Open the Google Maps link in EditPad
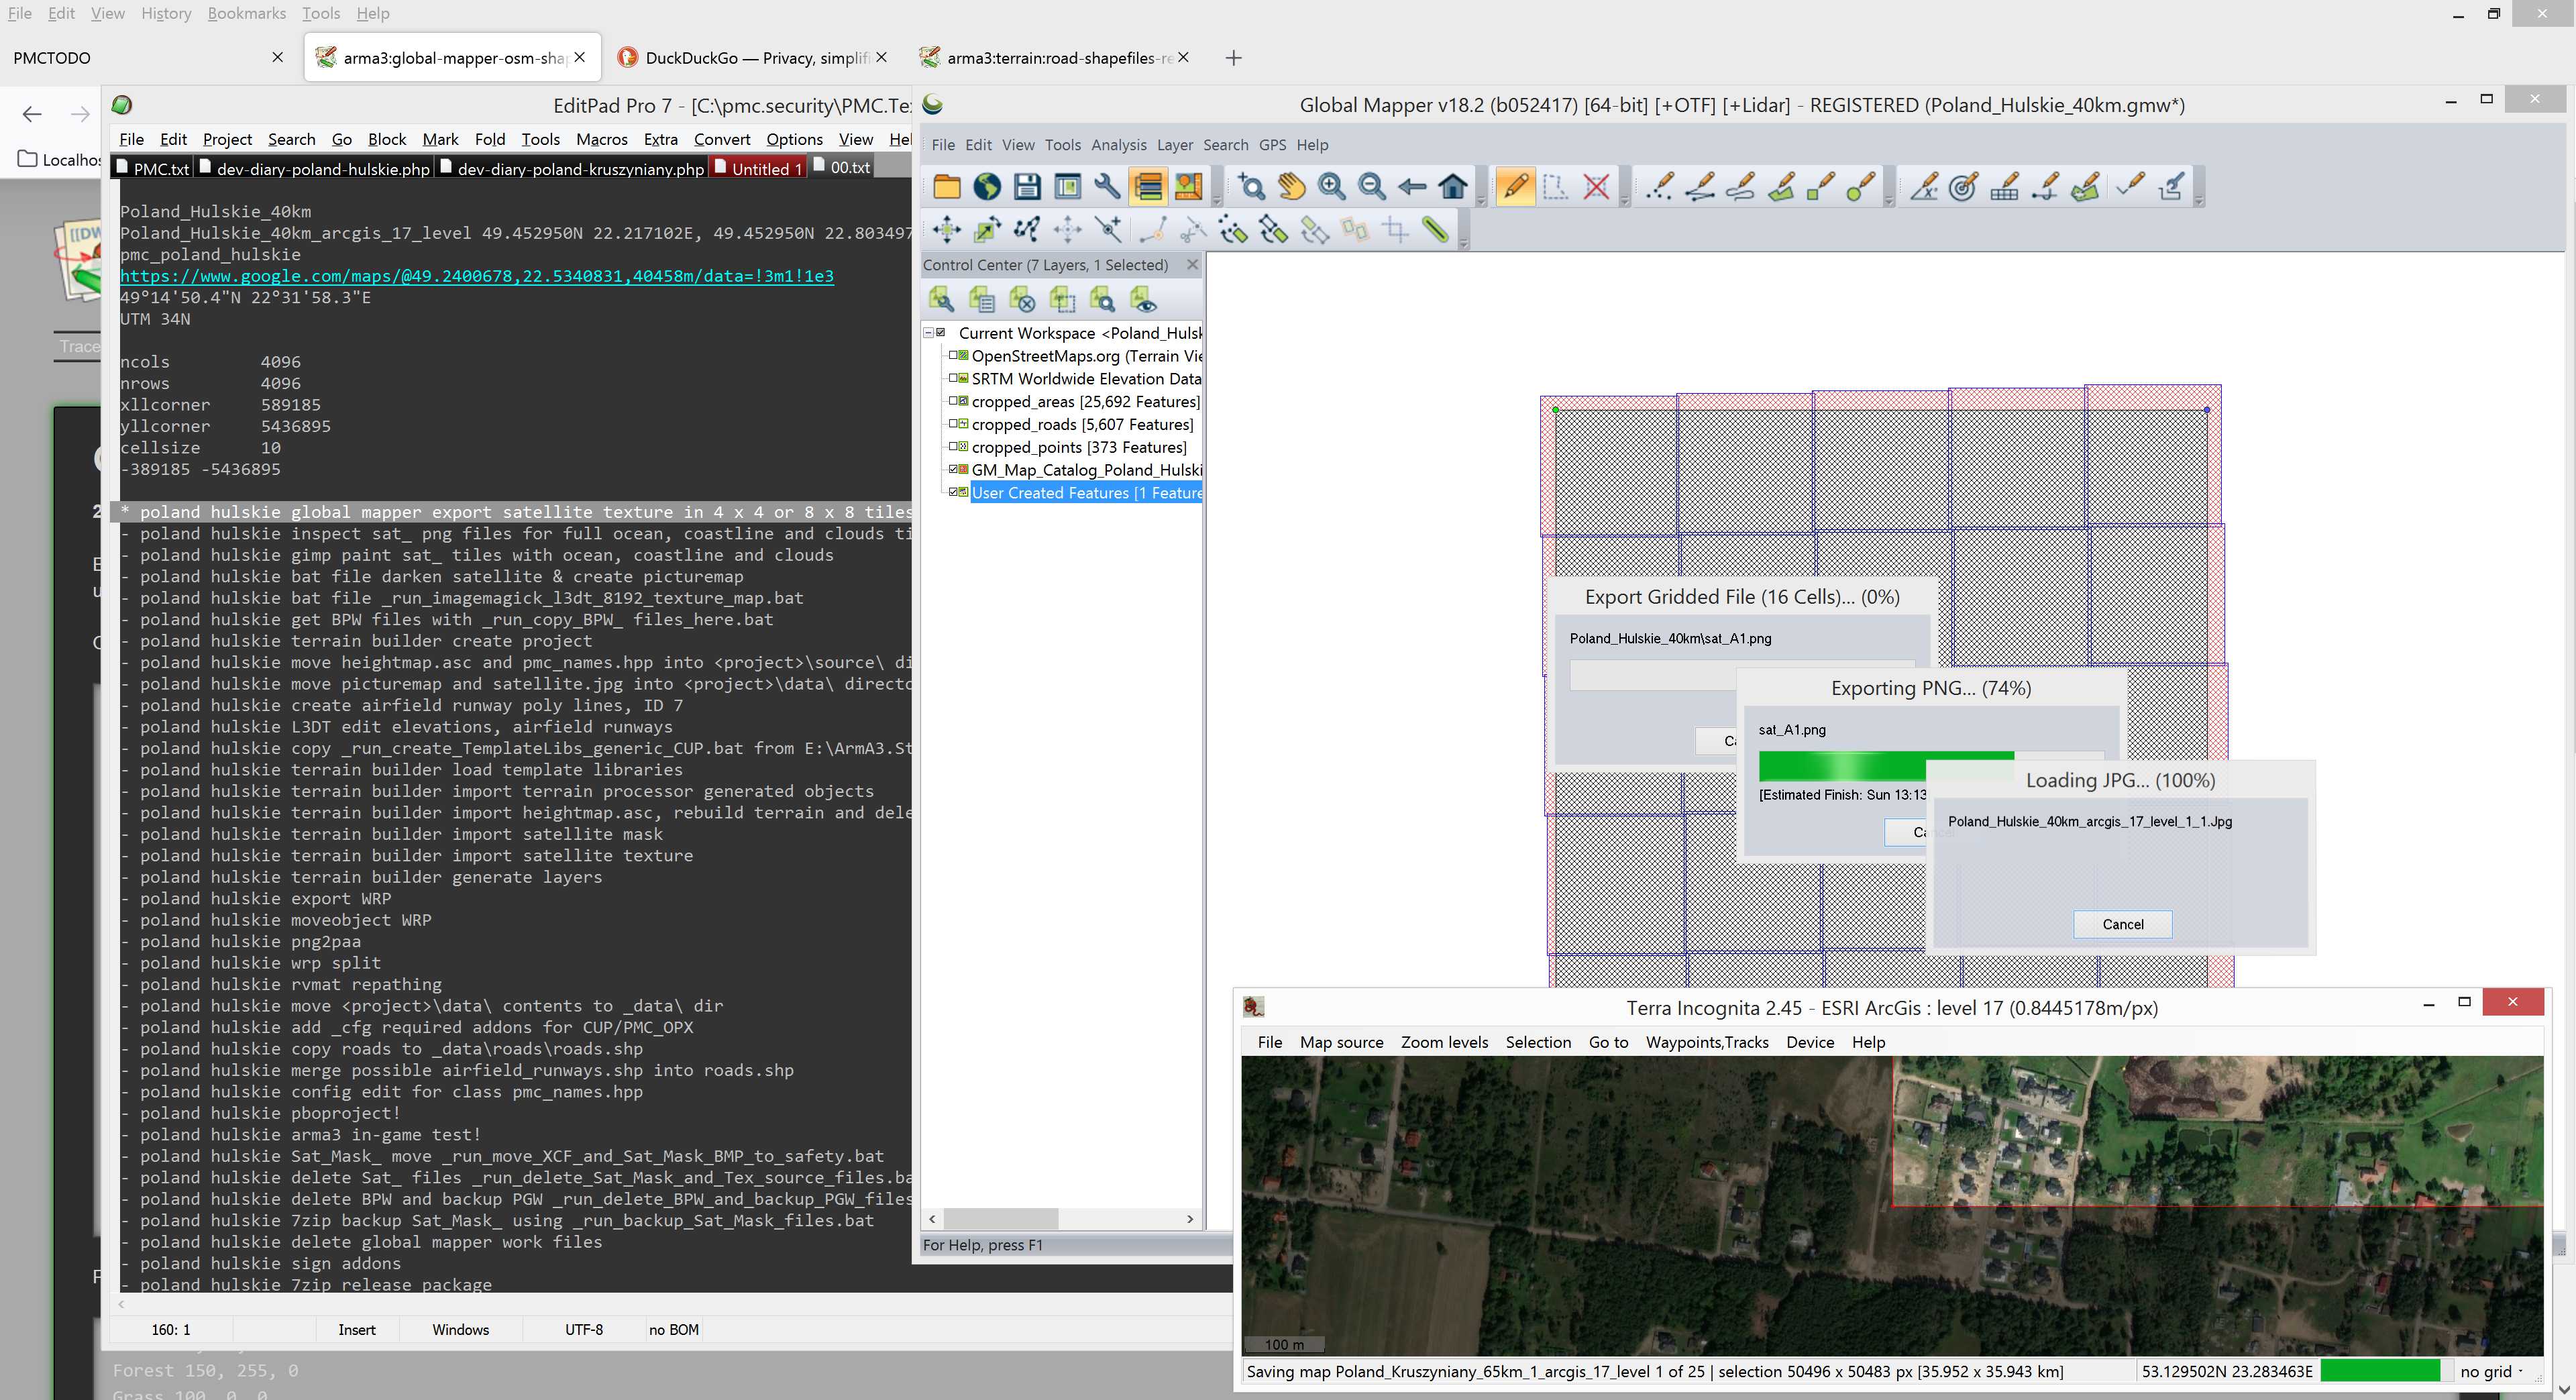Image resolution: width=2576 pixels, height=1400 pixels. pyautogui.click(x=477, y=276)
